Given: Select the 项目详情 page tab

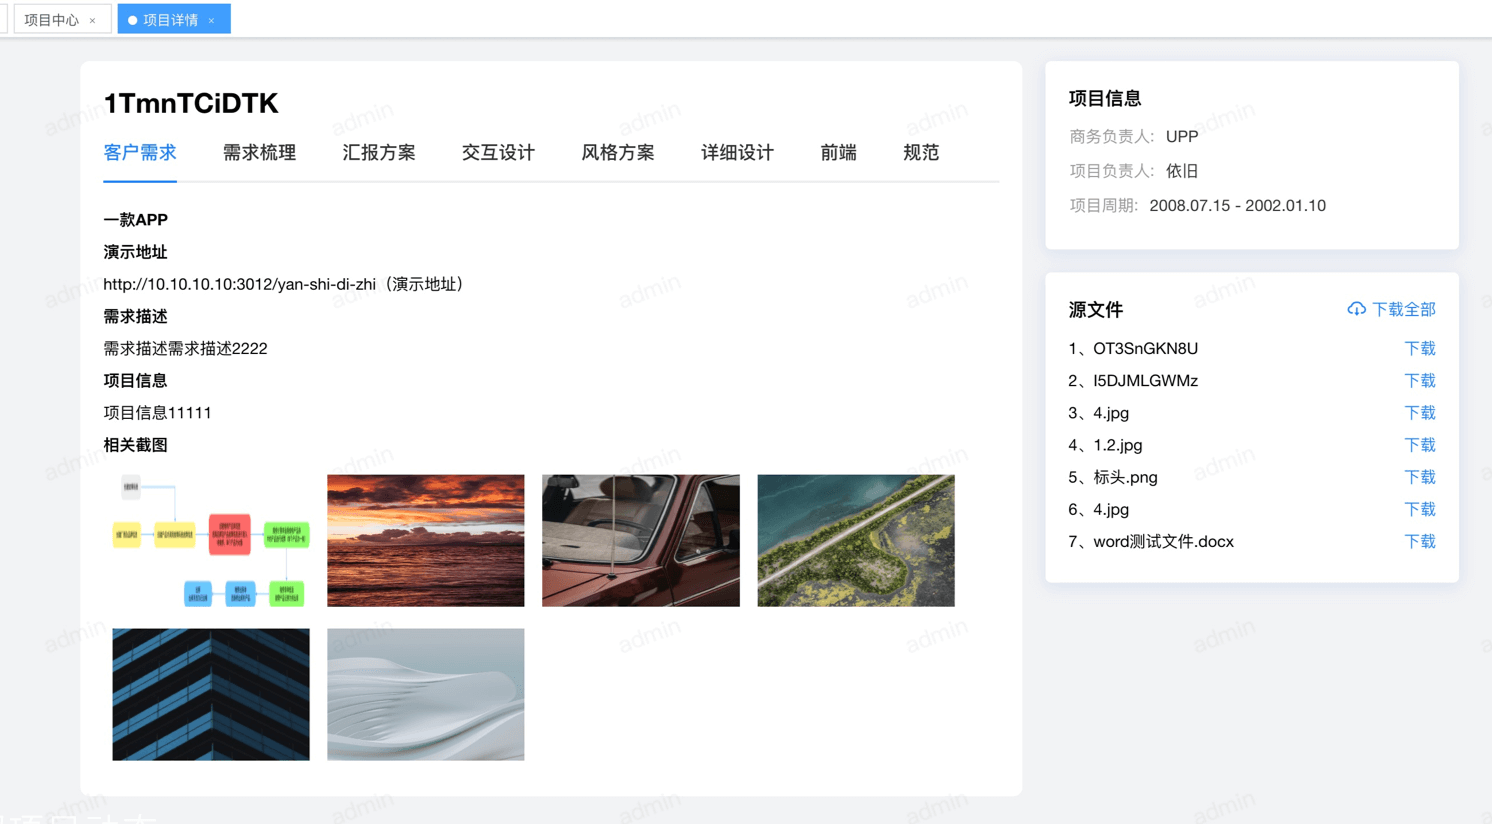Looking at the screenshot, I should point(174,19).
